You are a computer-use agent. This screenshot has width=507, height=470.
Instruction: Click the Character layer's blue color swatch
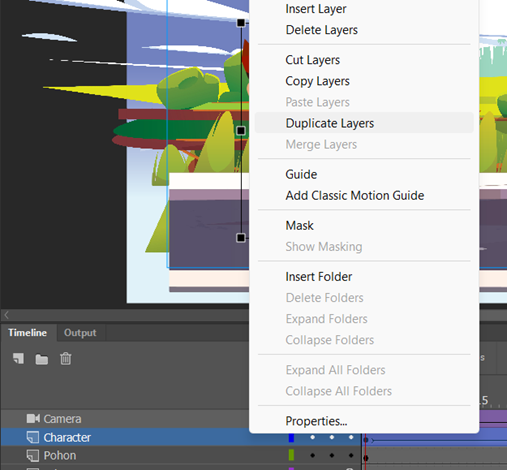tap(291, 438)
